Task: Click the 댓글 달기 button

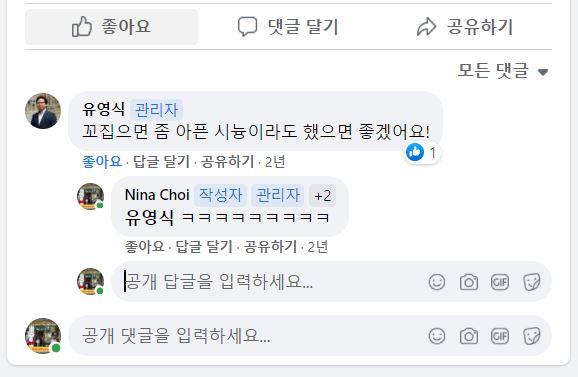Action: click(x=288, y=27)
